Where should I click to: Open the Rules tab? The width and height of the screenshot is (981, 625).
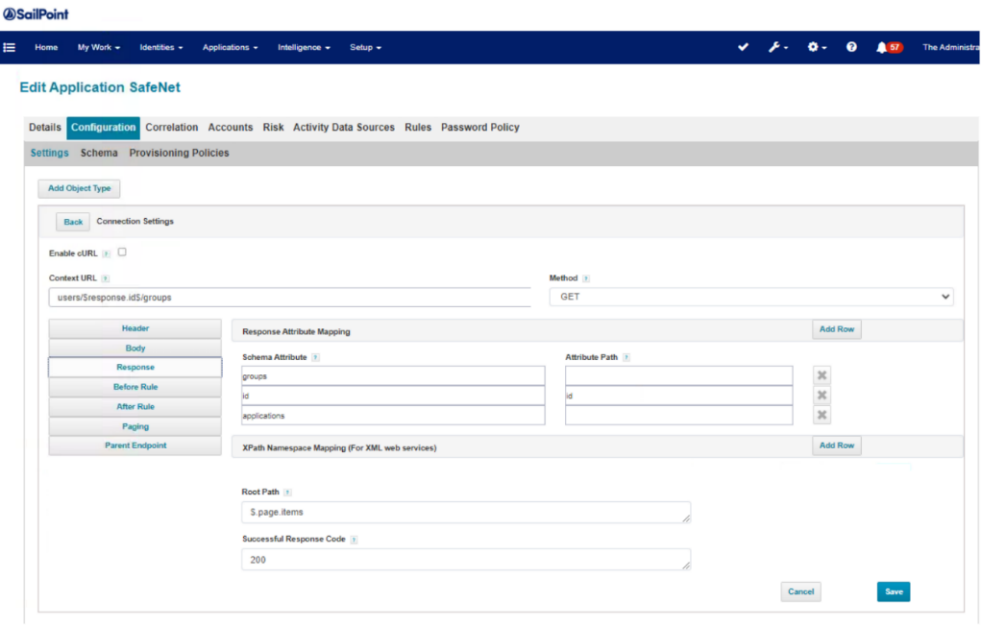pos(418,128)
